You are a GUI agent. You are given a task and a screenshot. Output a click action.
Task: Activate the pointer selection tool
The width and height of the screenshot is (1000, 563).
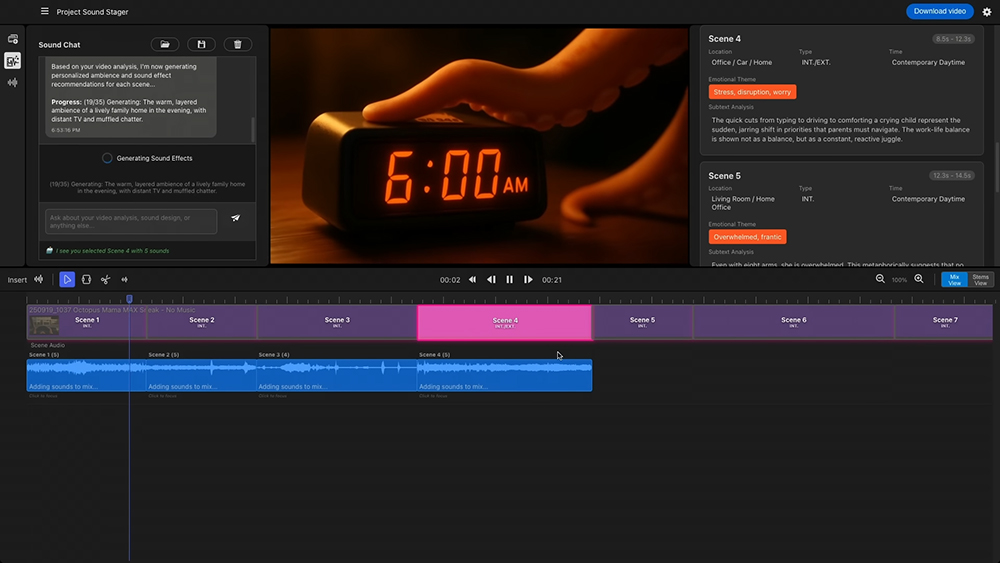[67, 280]
